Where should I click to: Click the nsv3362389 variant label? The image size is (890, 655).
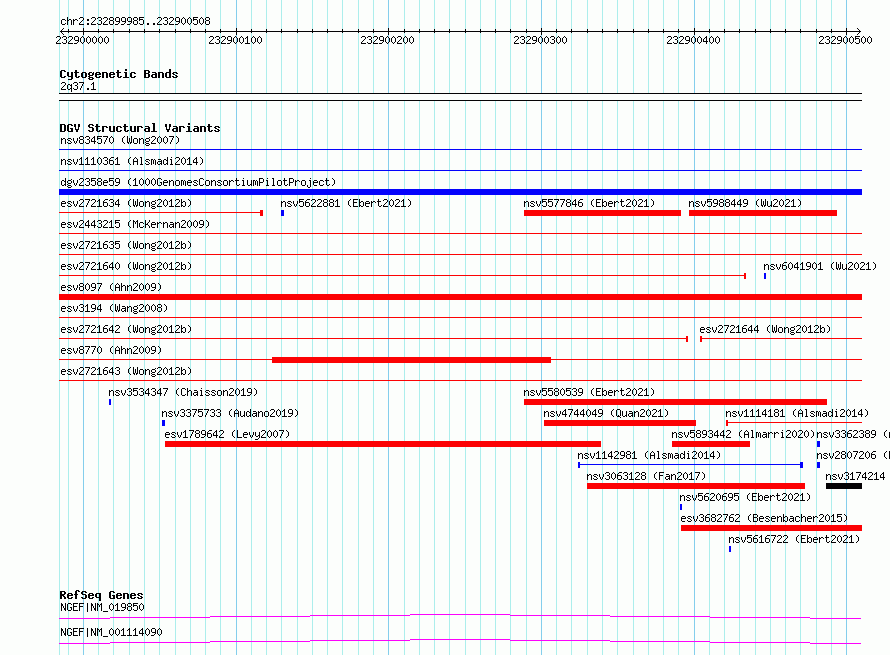[853, 434]
